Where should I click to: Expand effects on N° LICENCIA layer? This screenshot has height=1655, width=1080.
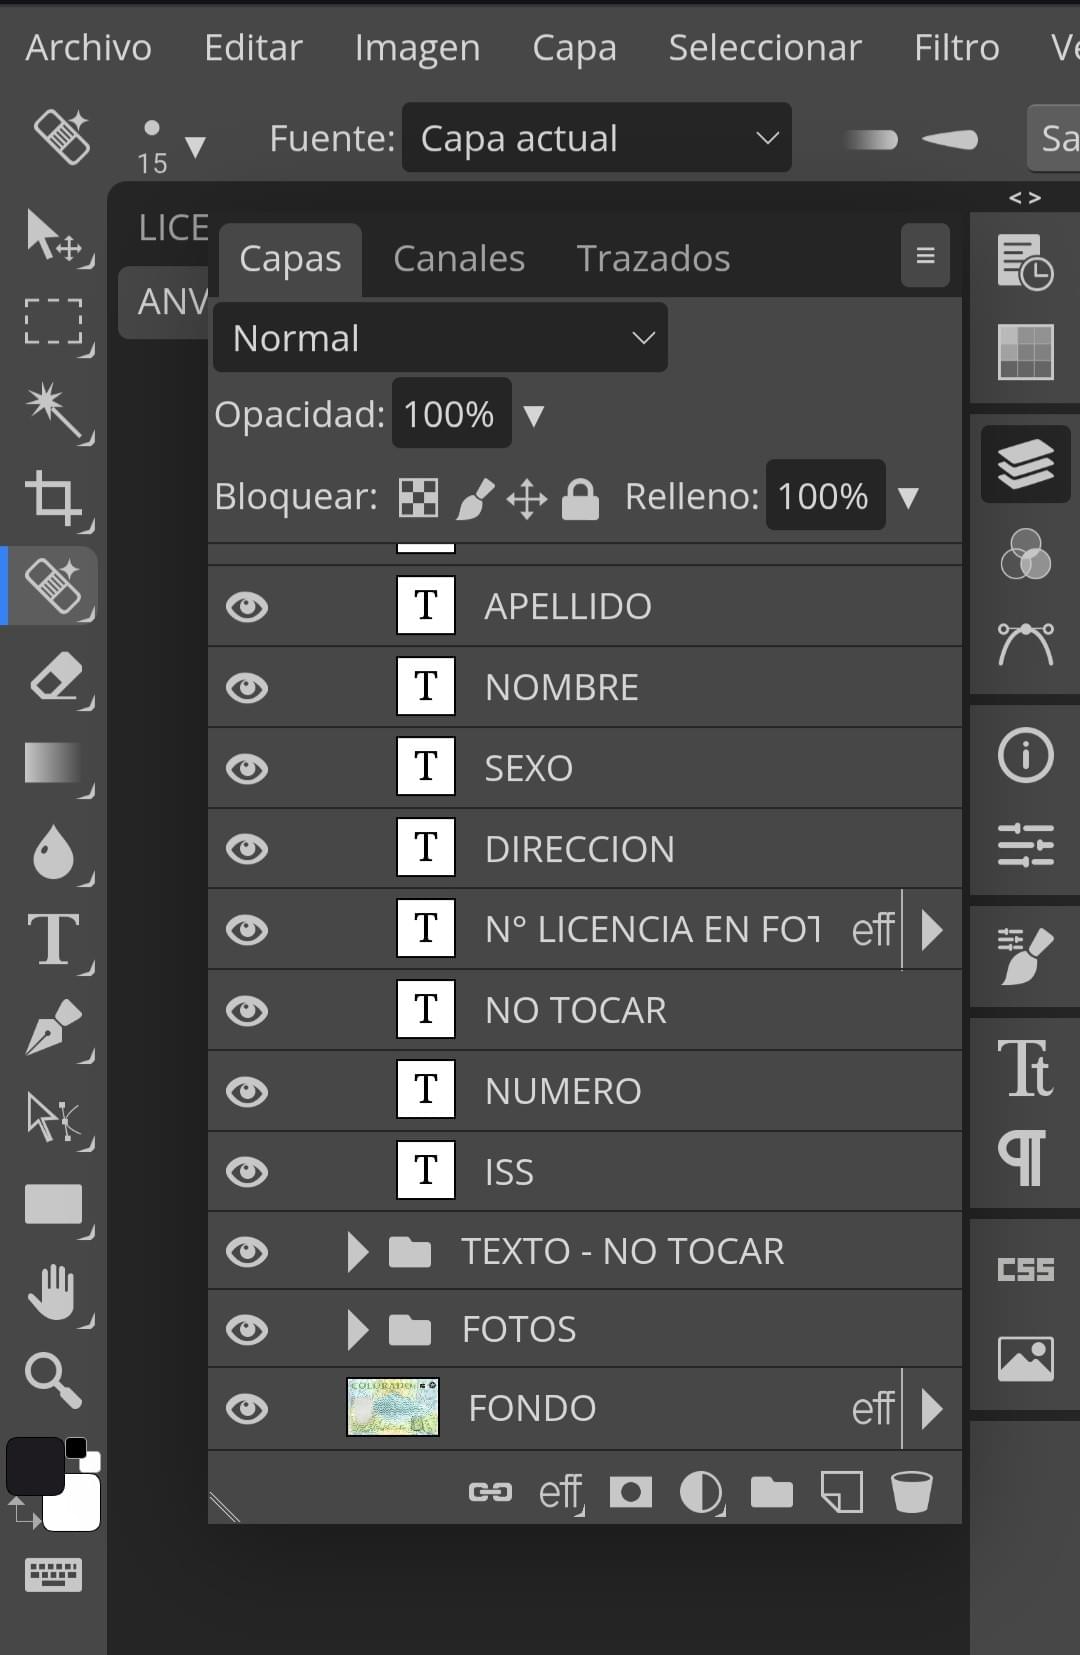932,930
